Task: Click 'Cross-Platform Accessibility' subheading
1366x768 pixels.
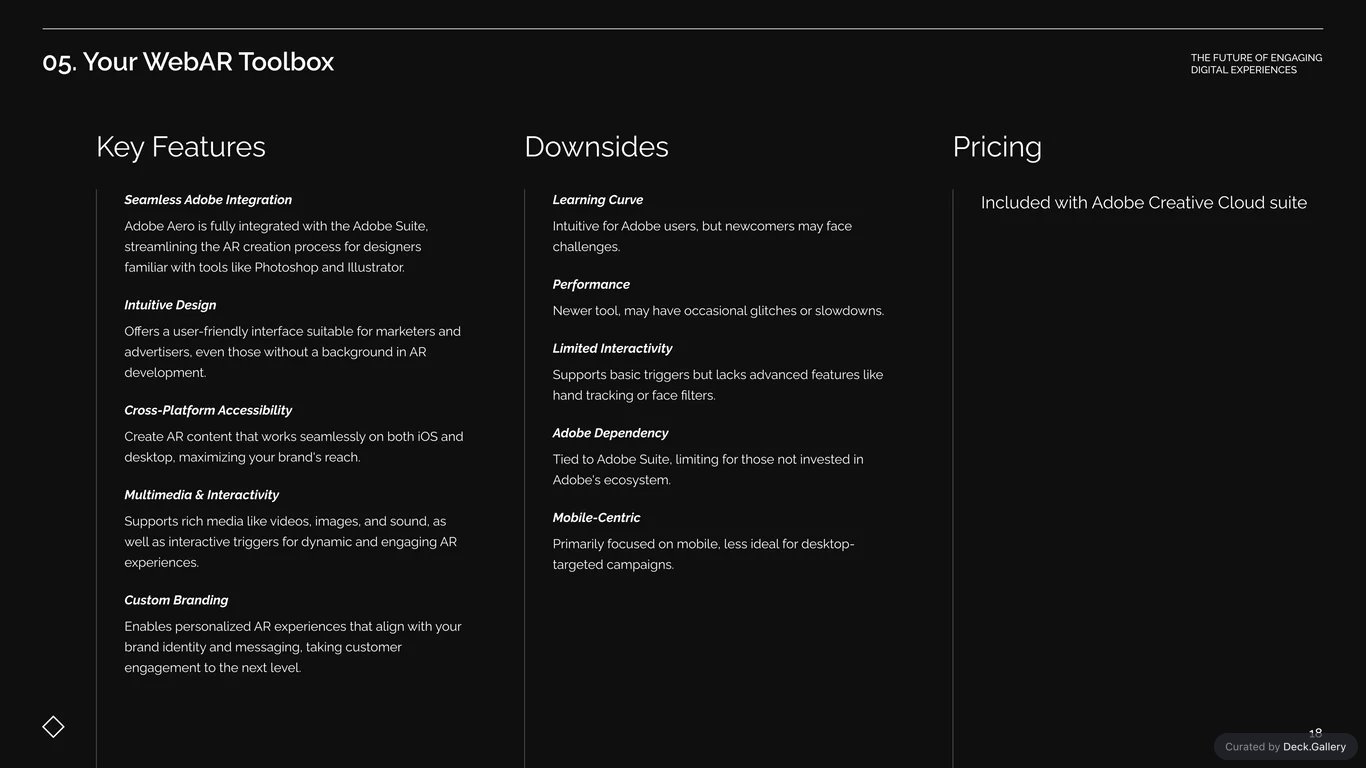Action: pos(208,410)
